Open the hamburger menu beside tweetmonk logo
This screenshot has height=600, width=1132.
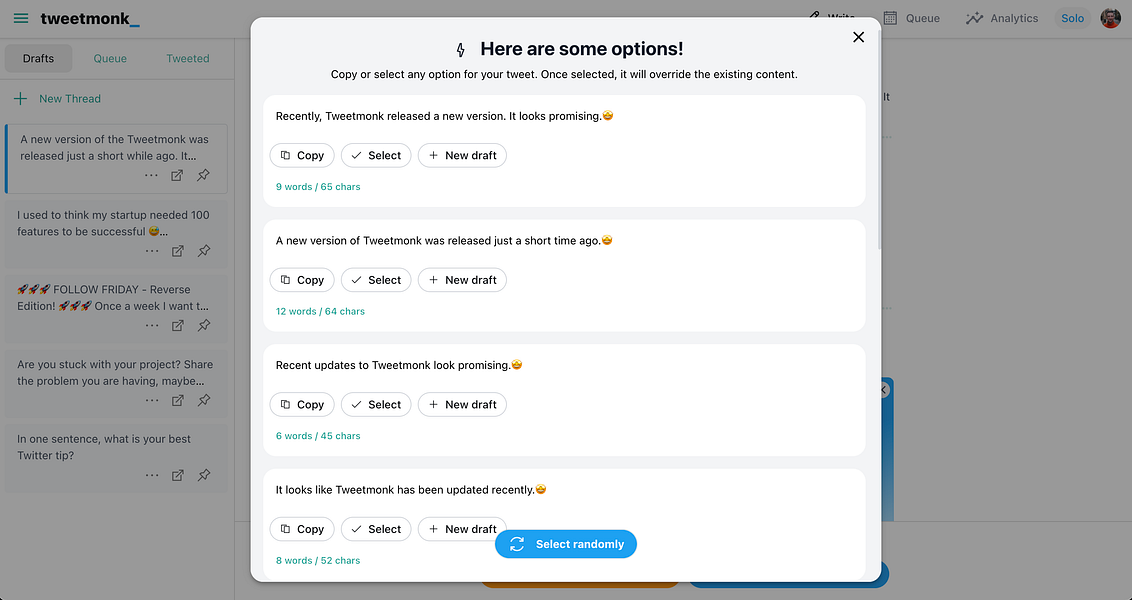[x=21, y=18]
